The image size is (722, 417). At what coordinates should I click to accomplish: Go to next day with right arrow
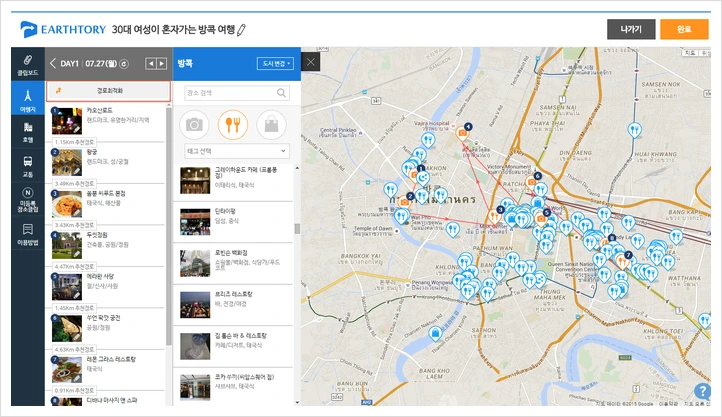(x=161, y=64)
